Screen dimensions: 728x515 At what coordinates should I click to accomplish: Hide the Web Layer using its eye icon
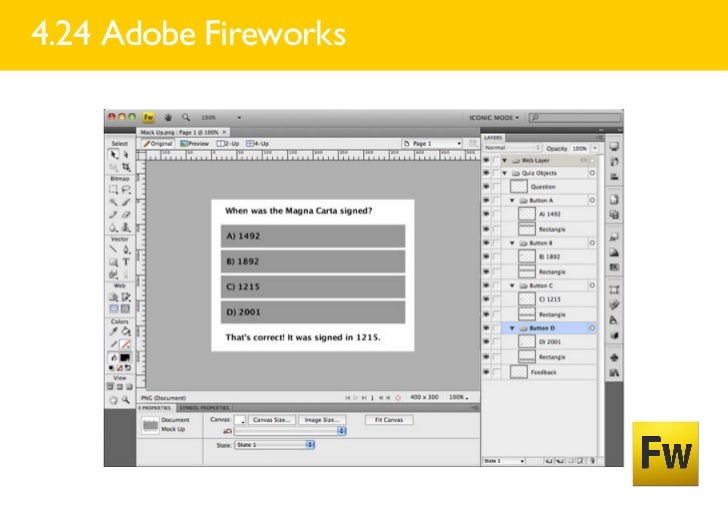[486, 160]
